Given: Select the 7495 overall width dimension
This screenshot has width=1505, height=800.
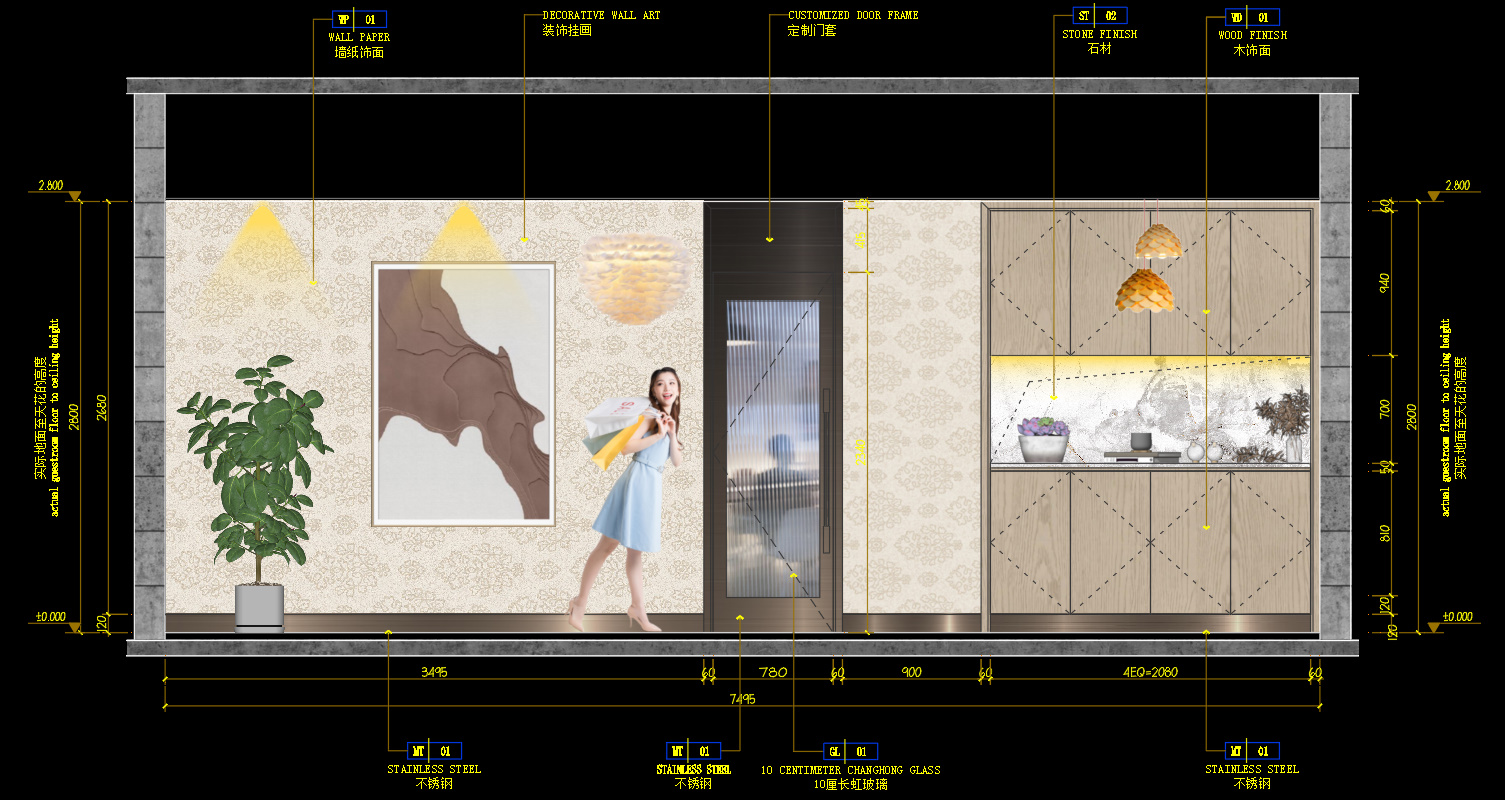Looking at the screenshot, I should 742,699.
